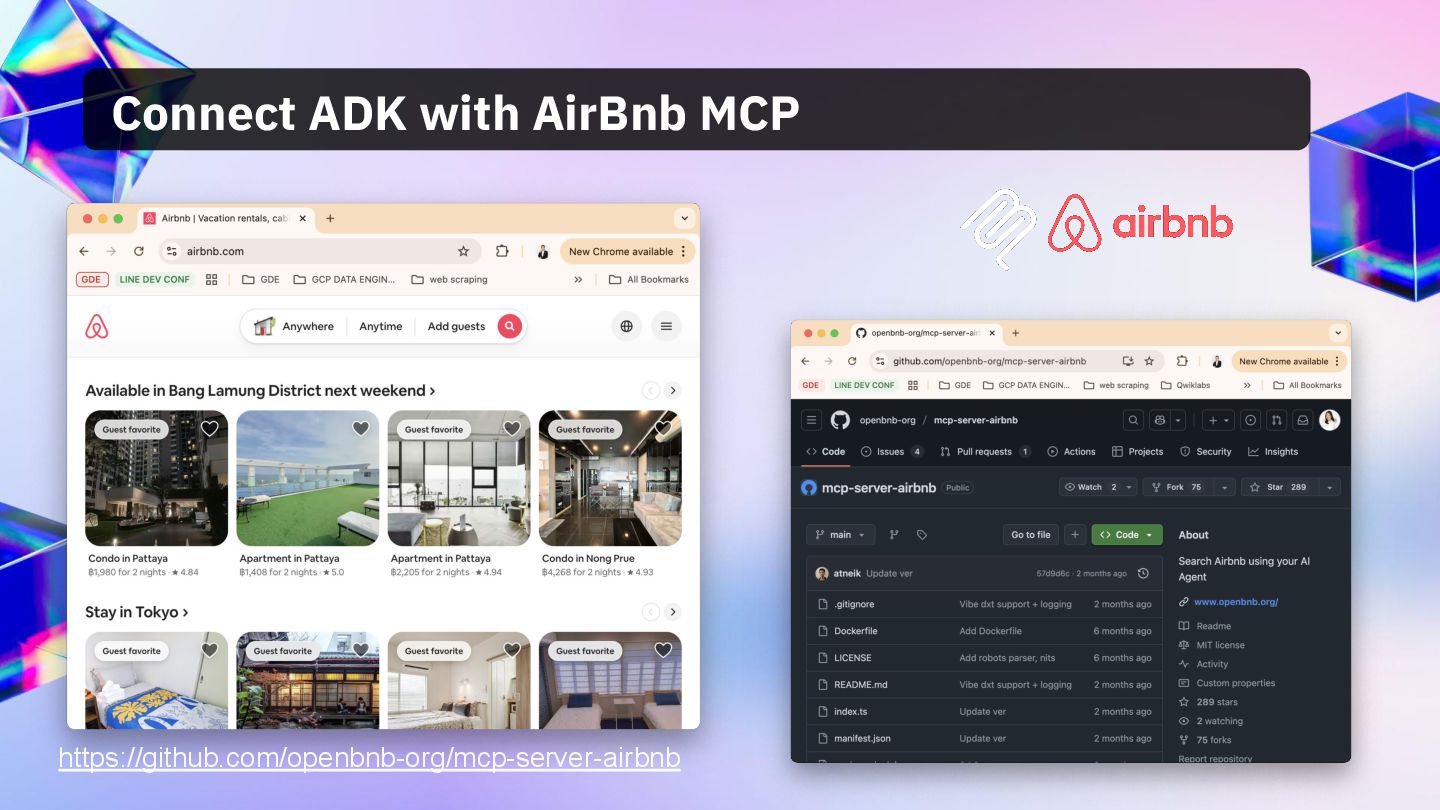Click install app icon in GitHub address bar
This screenshot has width=1440, height=810.
[1128, 361]
